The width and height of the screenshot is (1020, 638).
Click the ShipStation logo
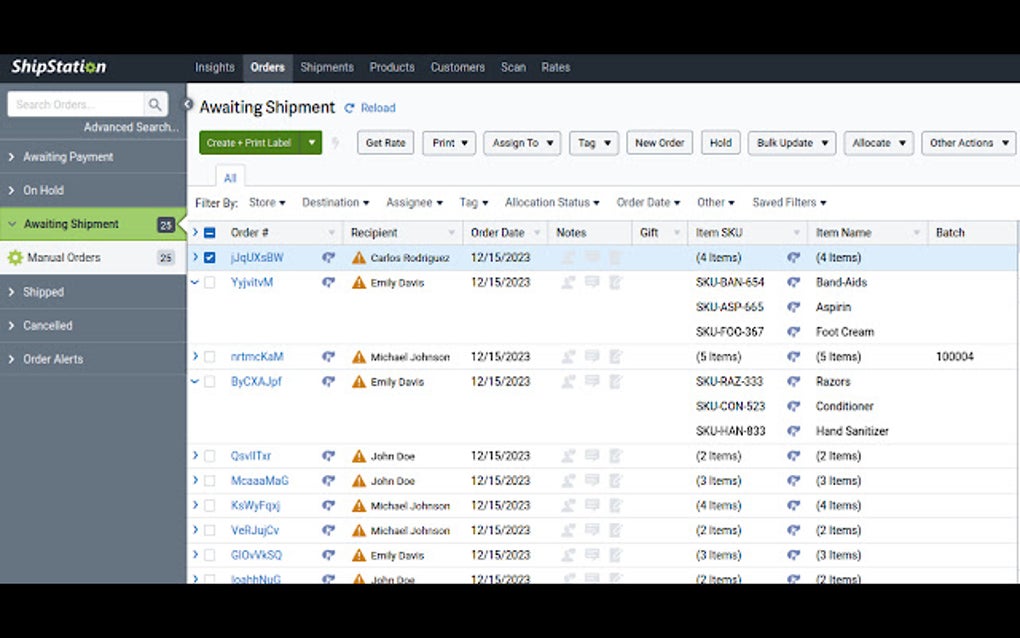58,66
